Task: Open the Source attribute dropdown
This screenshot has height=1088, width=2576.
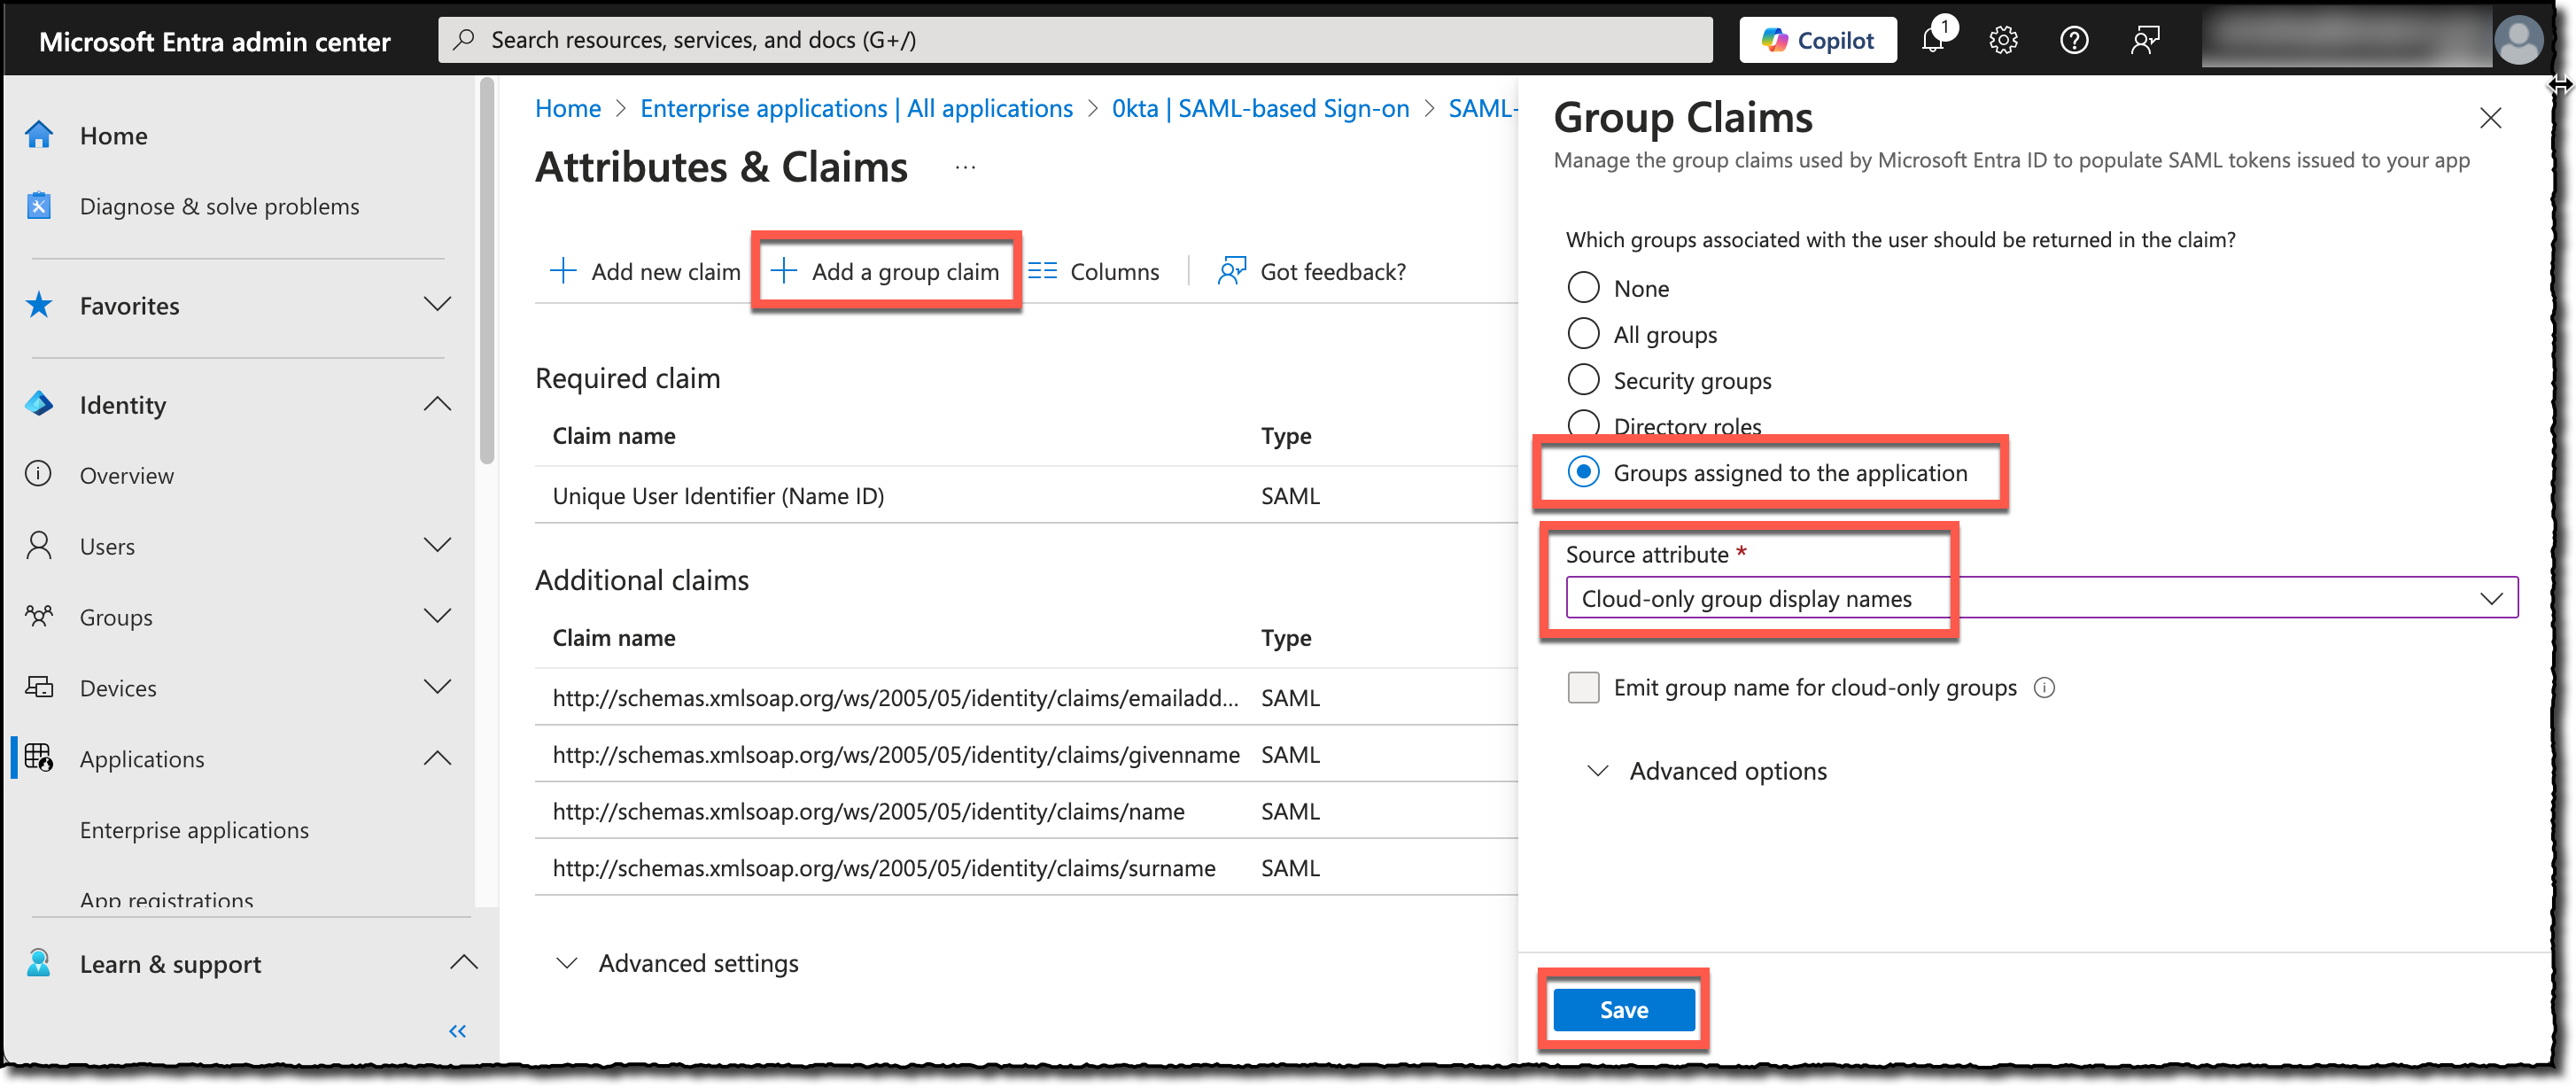Action: coord(2490,598)
